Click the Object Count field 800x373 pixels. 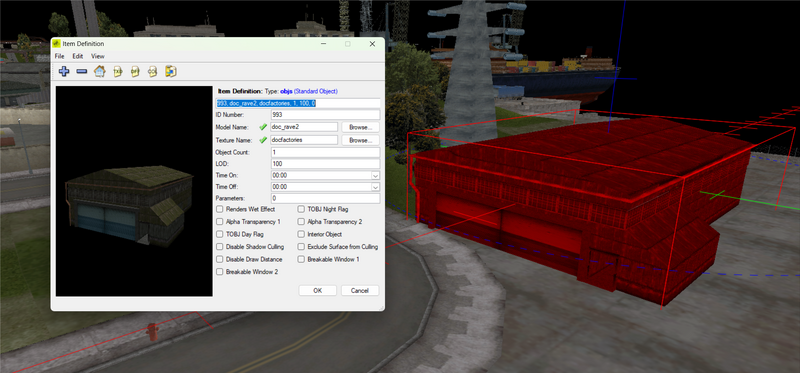coord(325,153)
